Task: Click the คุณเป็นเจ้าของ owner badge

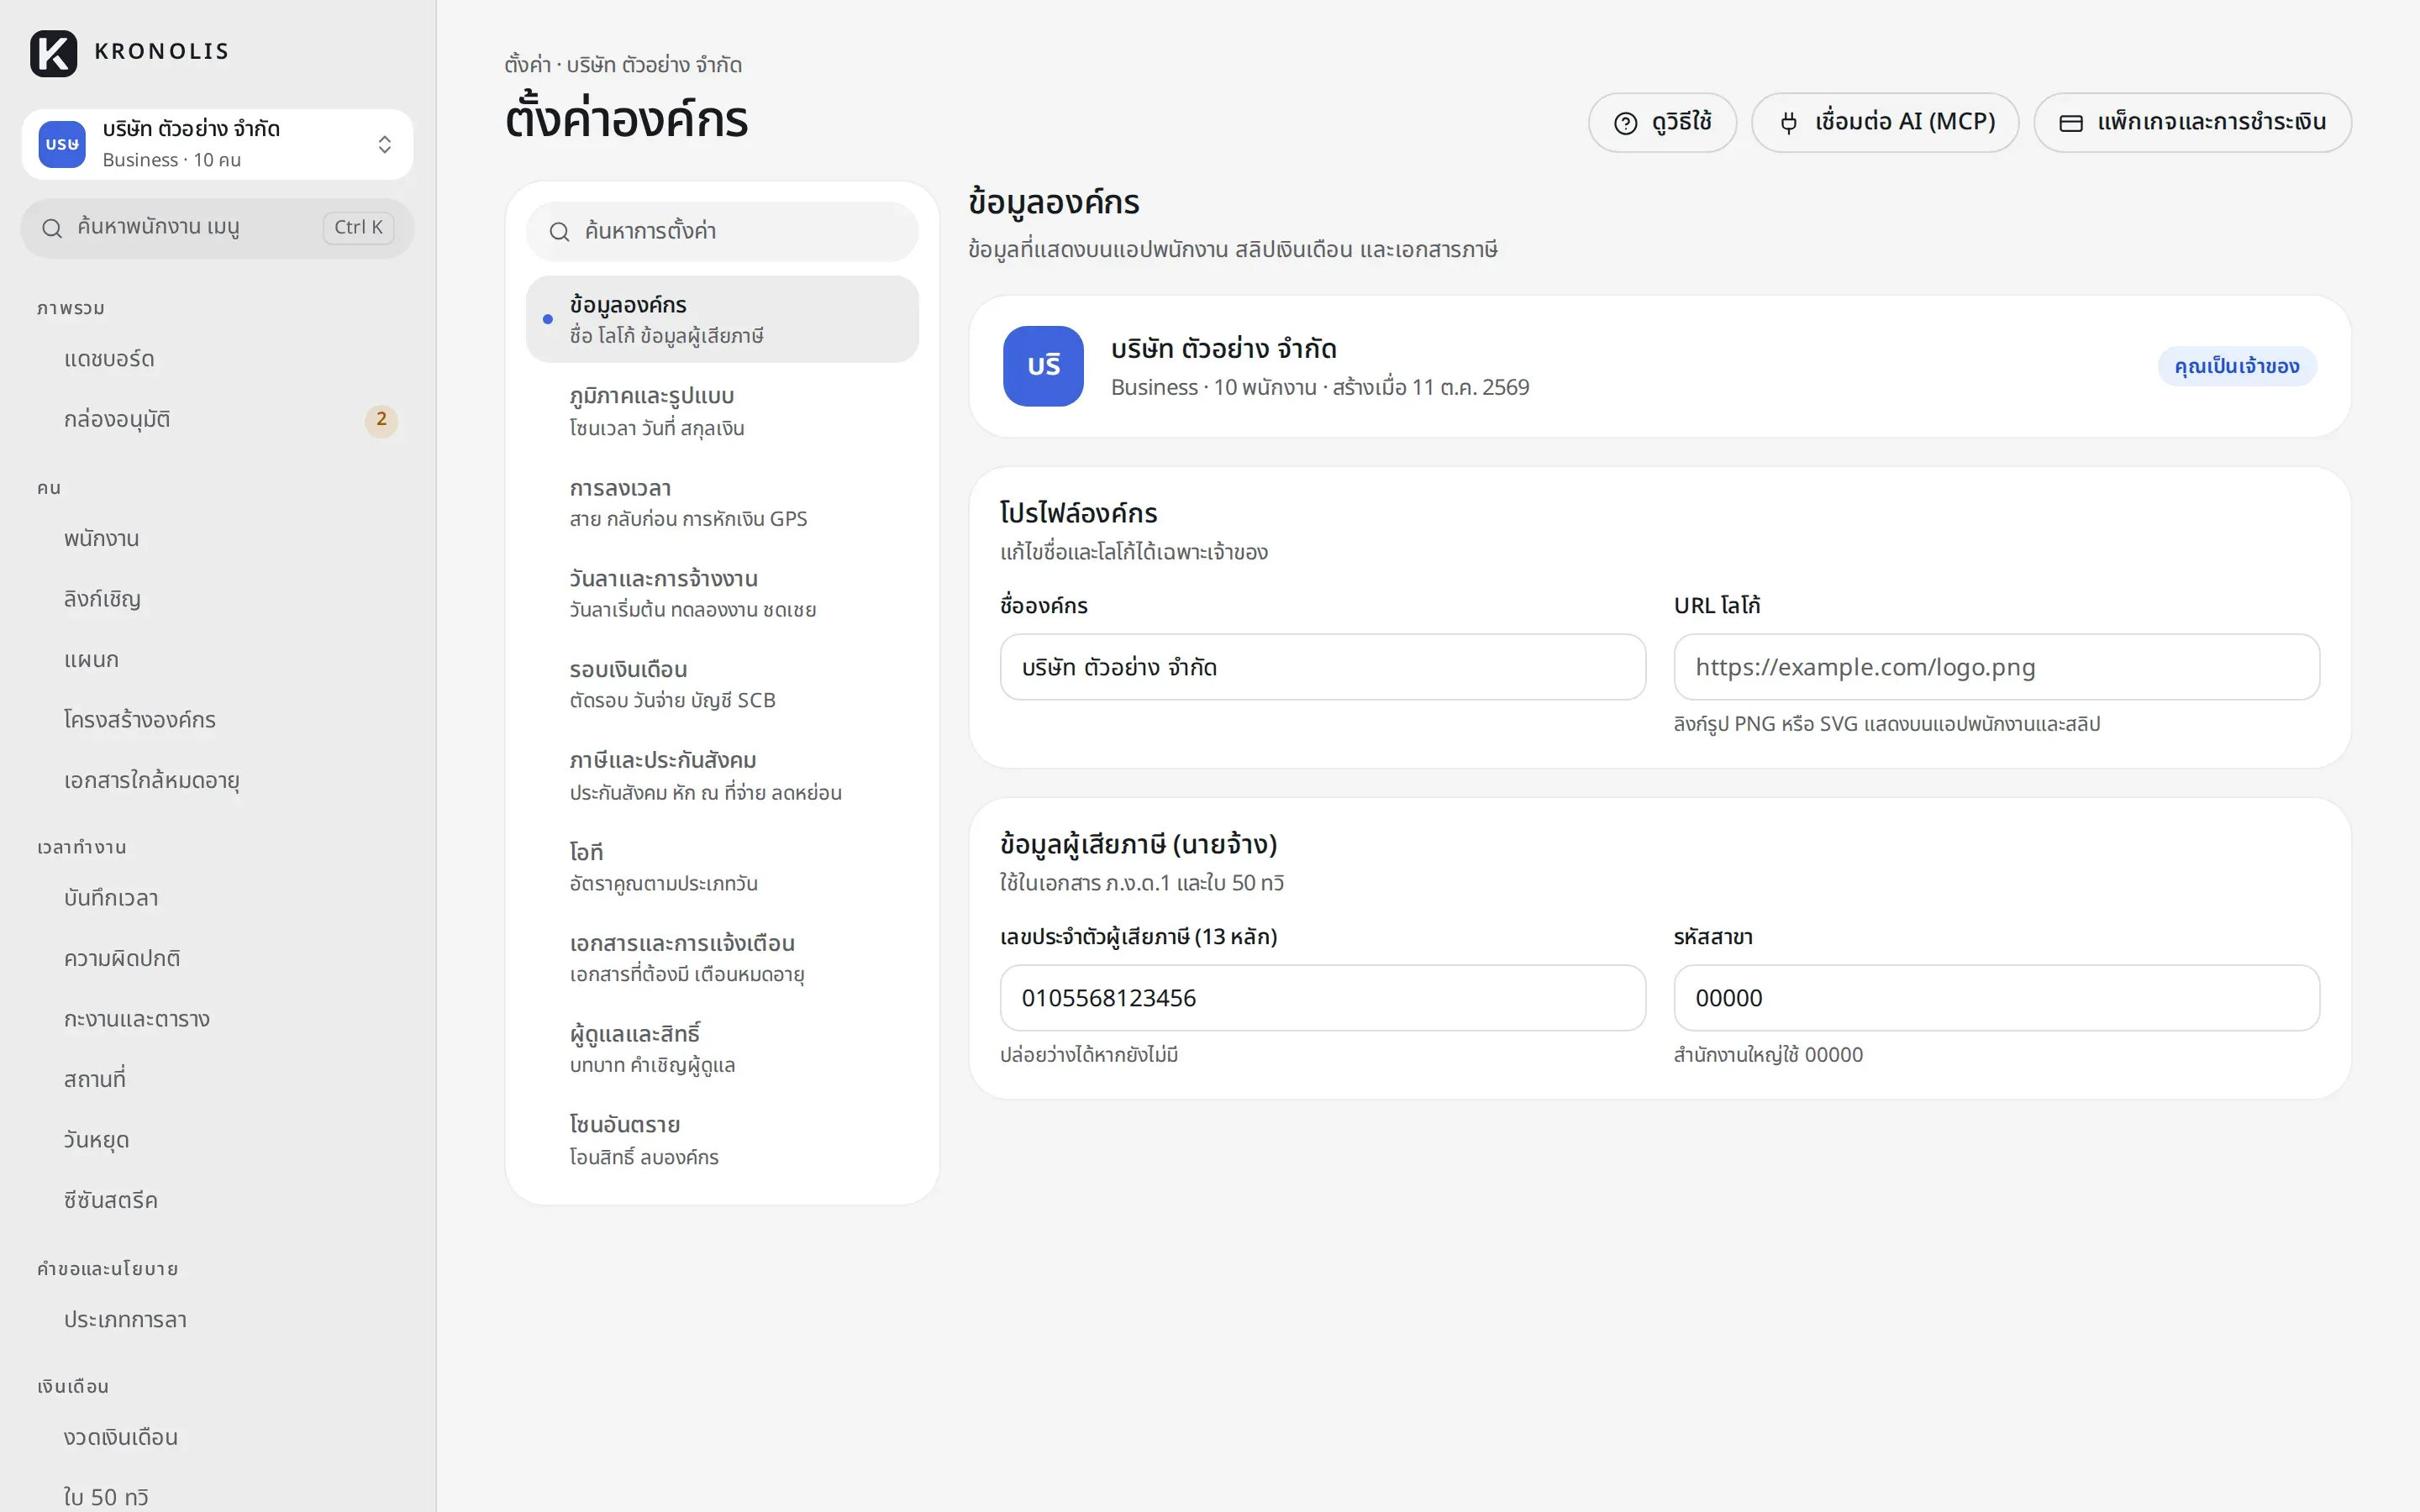Action: (2237, 366)
